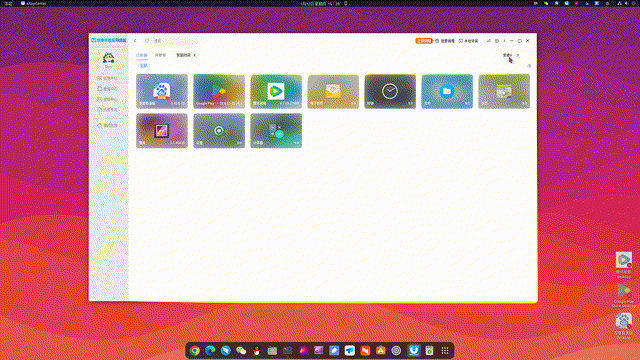Open the white T-logo app in dock
This screenshot has height=360, width=640.
(349, 351)
